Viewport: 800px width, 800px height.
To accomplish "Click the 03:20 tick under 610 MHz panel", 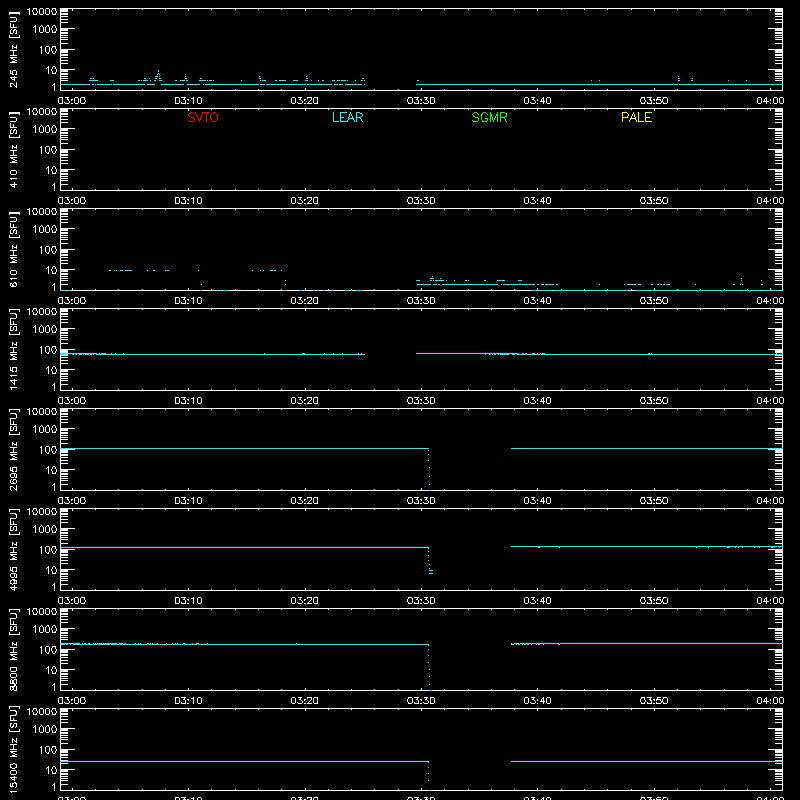I will click(x=305, y=301).
